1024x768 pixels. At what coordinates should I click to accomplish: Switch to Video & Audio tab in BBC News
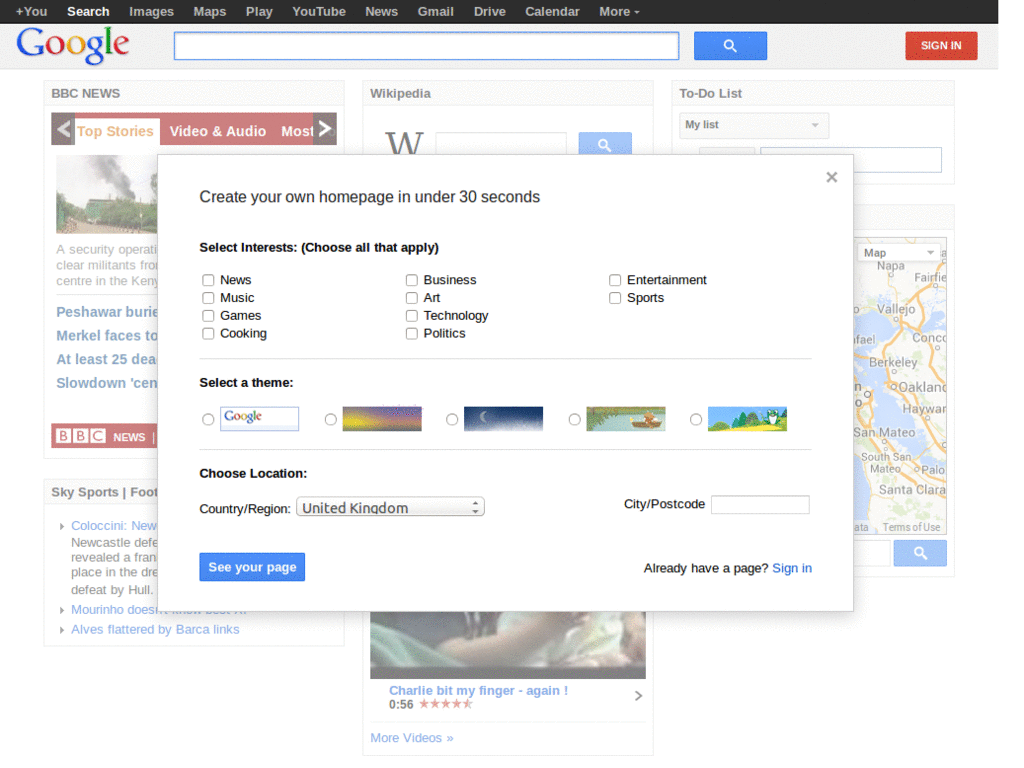pos(217,131)
